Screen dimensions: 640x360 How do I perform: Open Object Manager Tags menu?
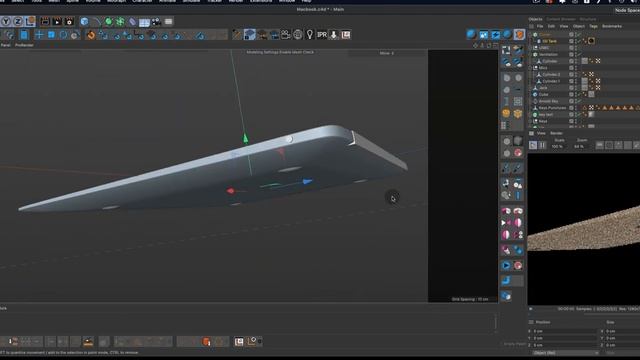point(593,26)
